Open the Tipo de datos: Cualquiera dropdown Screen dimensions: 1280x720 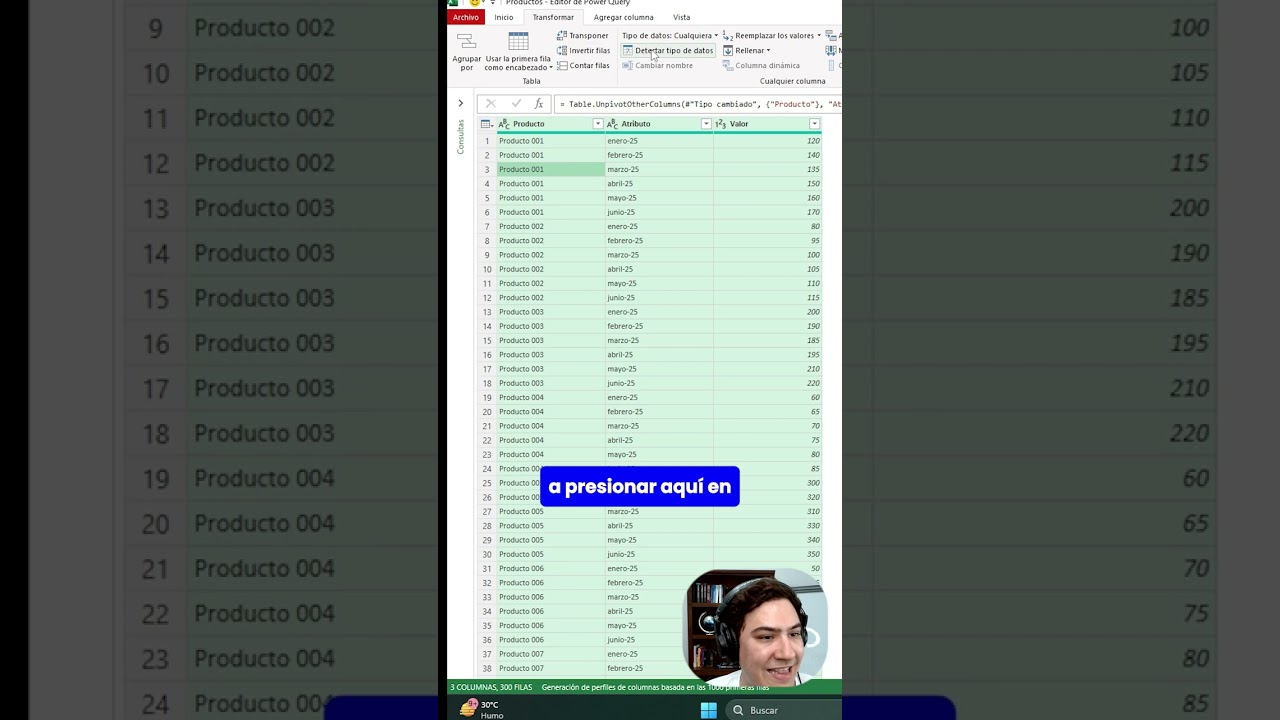(x=670, y=36)
